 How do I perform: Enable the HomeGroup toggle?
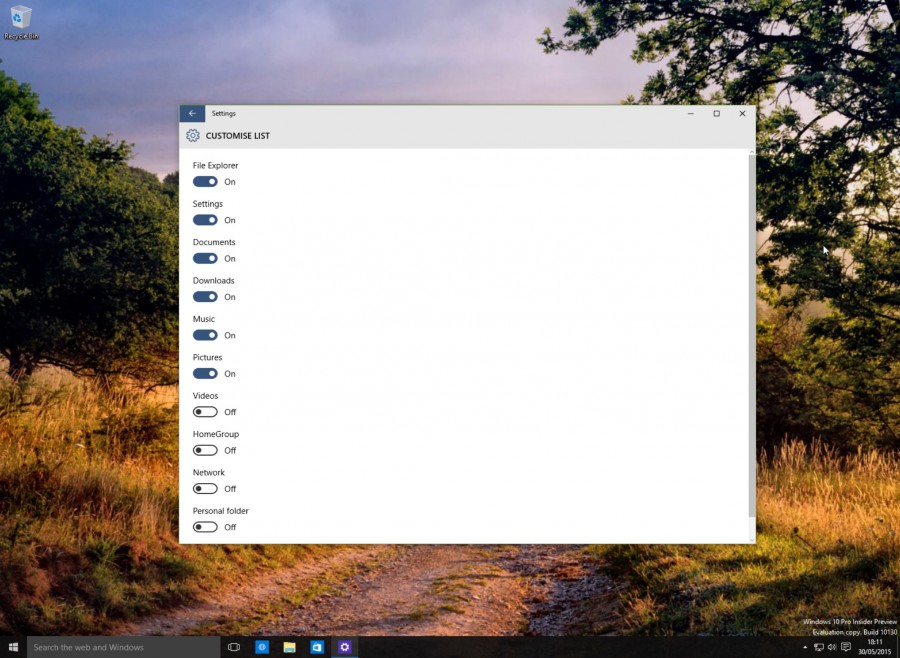click(205, 450)
